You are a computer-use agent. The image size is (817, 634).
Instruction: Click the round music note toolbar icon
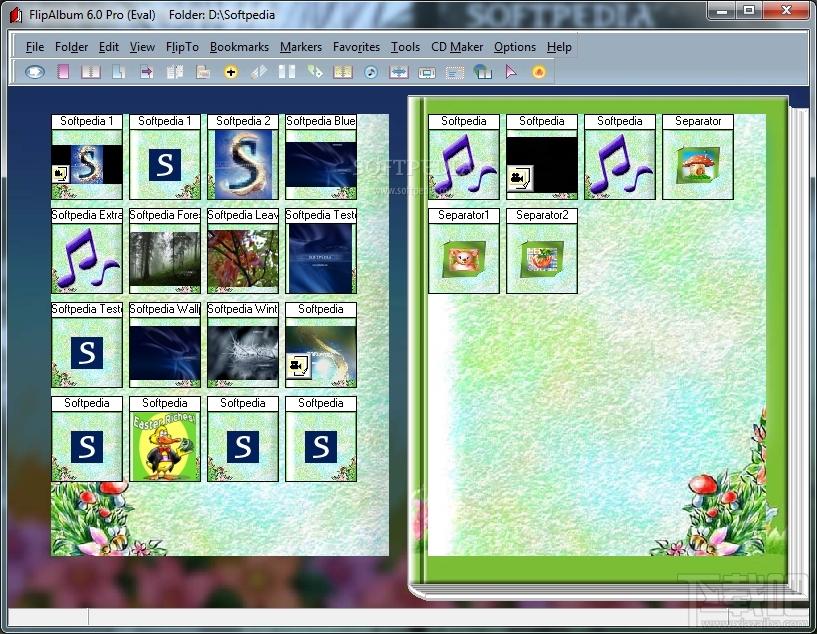[x=371, y=72]
